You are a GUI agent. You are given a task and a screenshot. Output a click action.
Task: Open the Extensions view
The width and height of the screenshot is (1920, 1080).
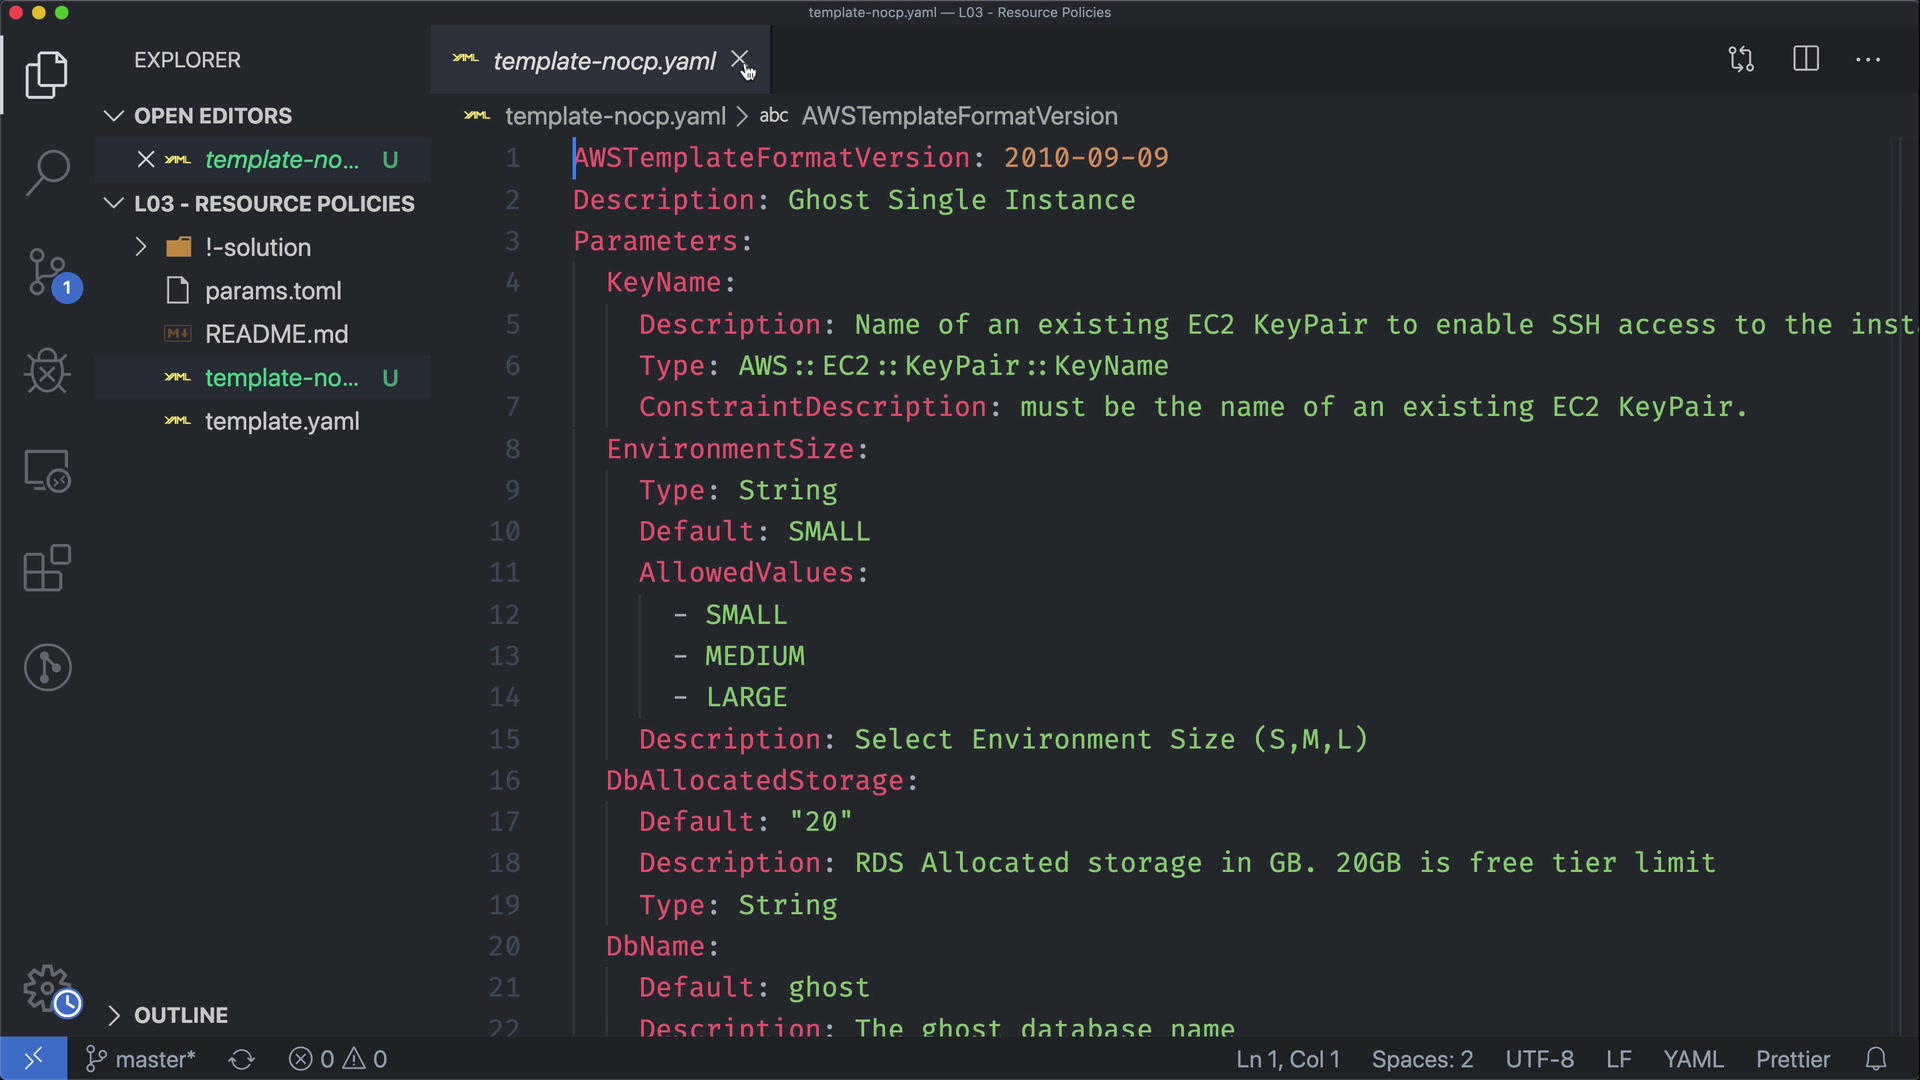click(47, 569)
